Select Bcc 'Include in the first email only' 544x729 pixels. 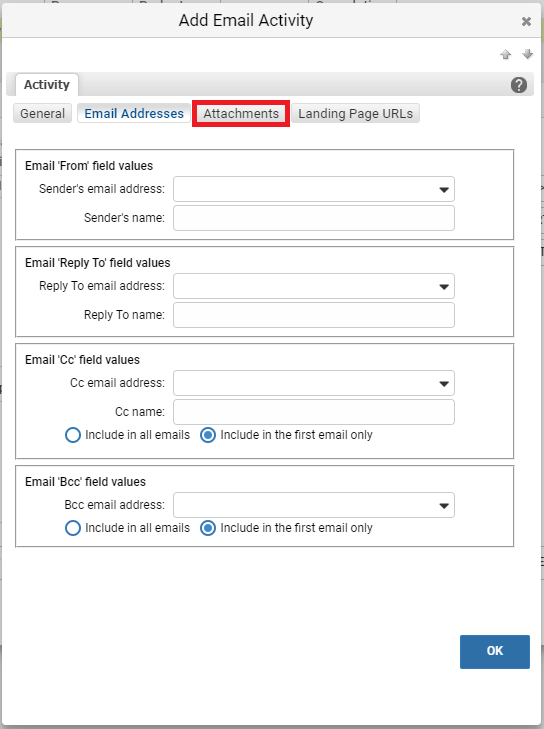[x=208, y=528]
